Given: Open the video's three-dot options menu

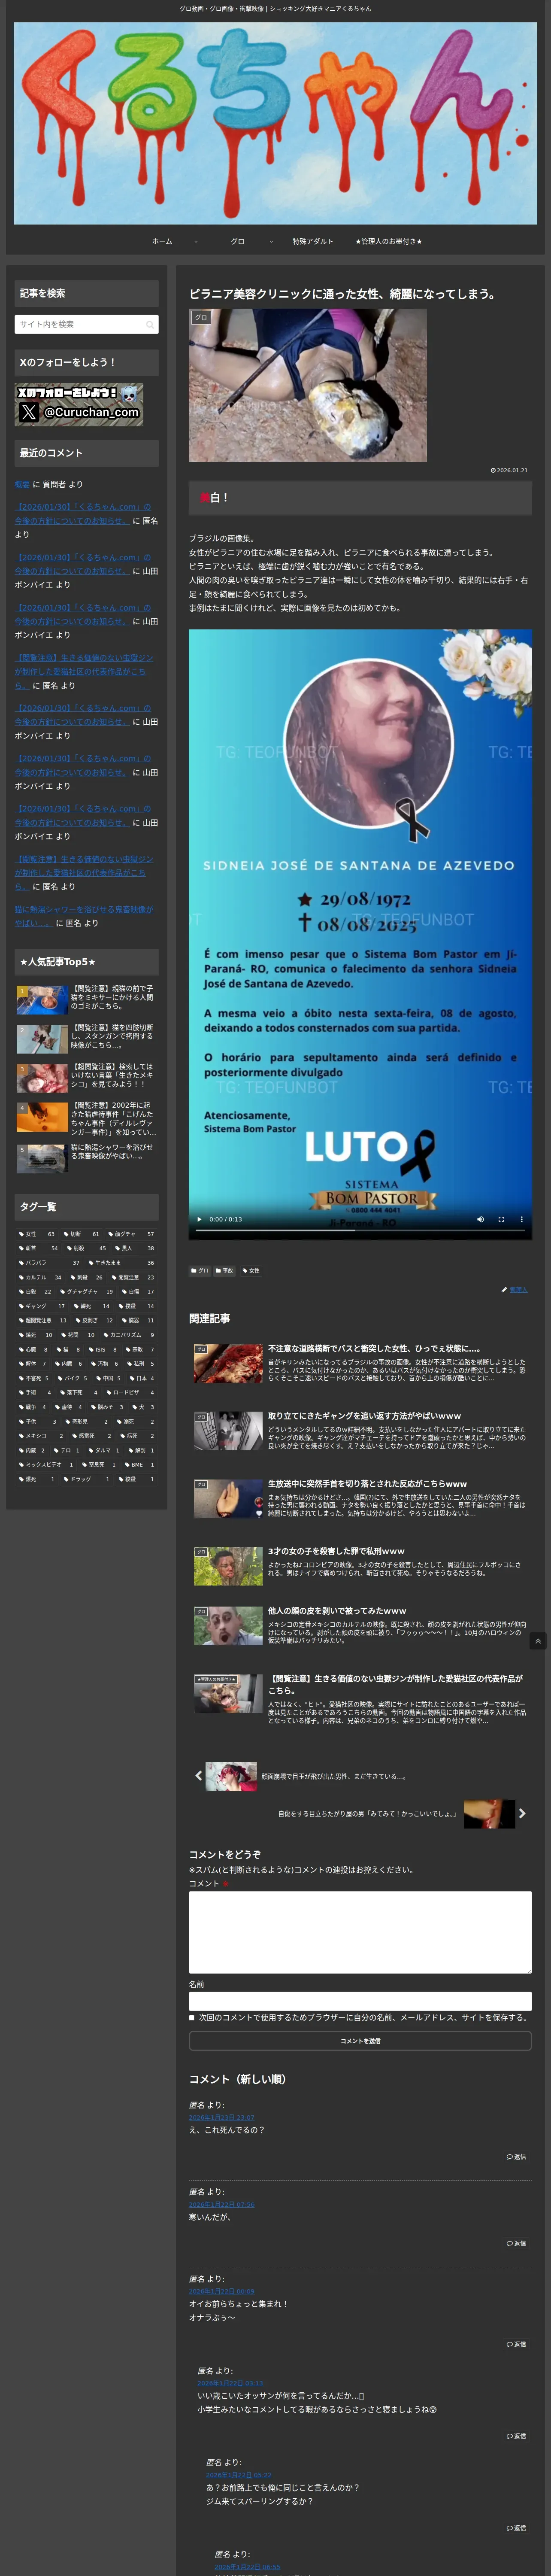Looking at the screenshot, I should point(521,1219).
